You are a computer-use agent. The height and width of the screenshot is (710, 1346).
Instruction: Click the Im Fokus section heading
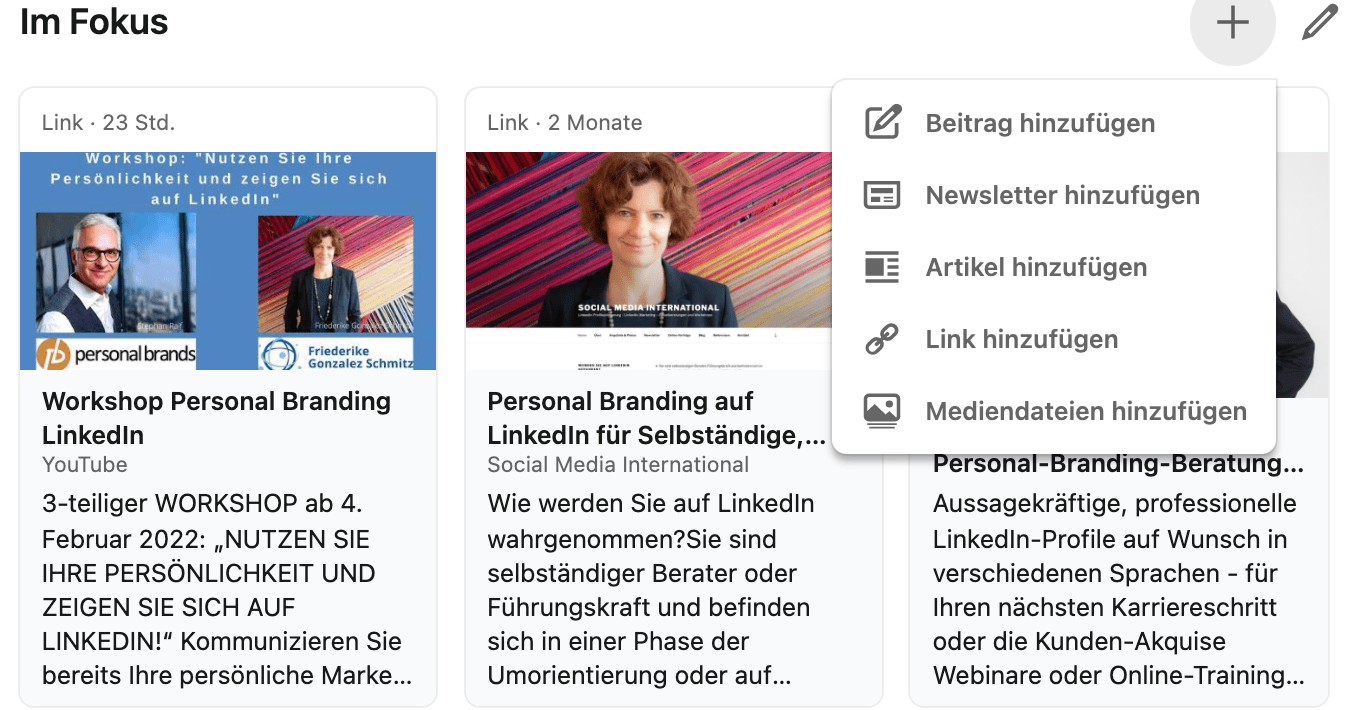[94, 22]
